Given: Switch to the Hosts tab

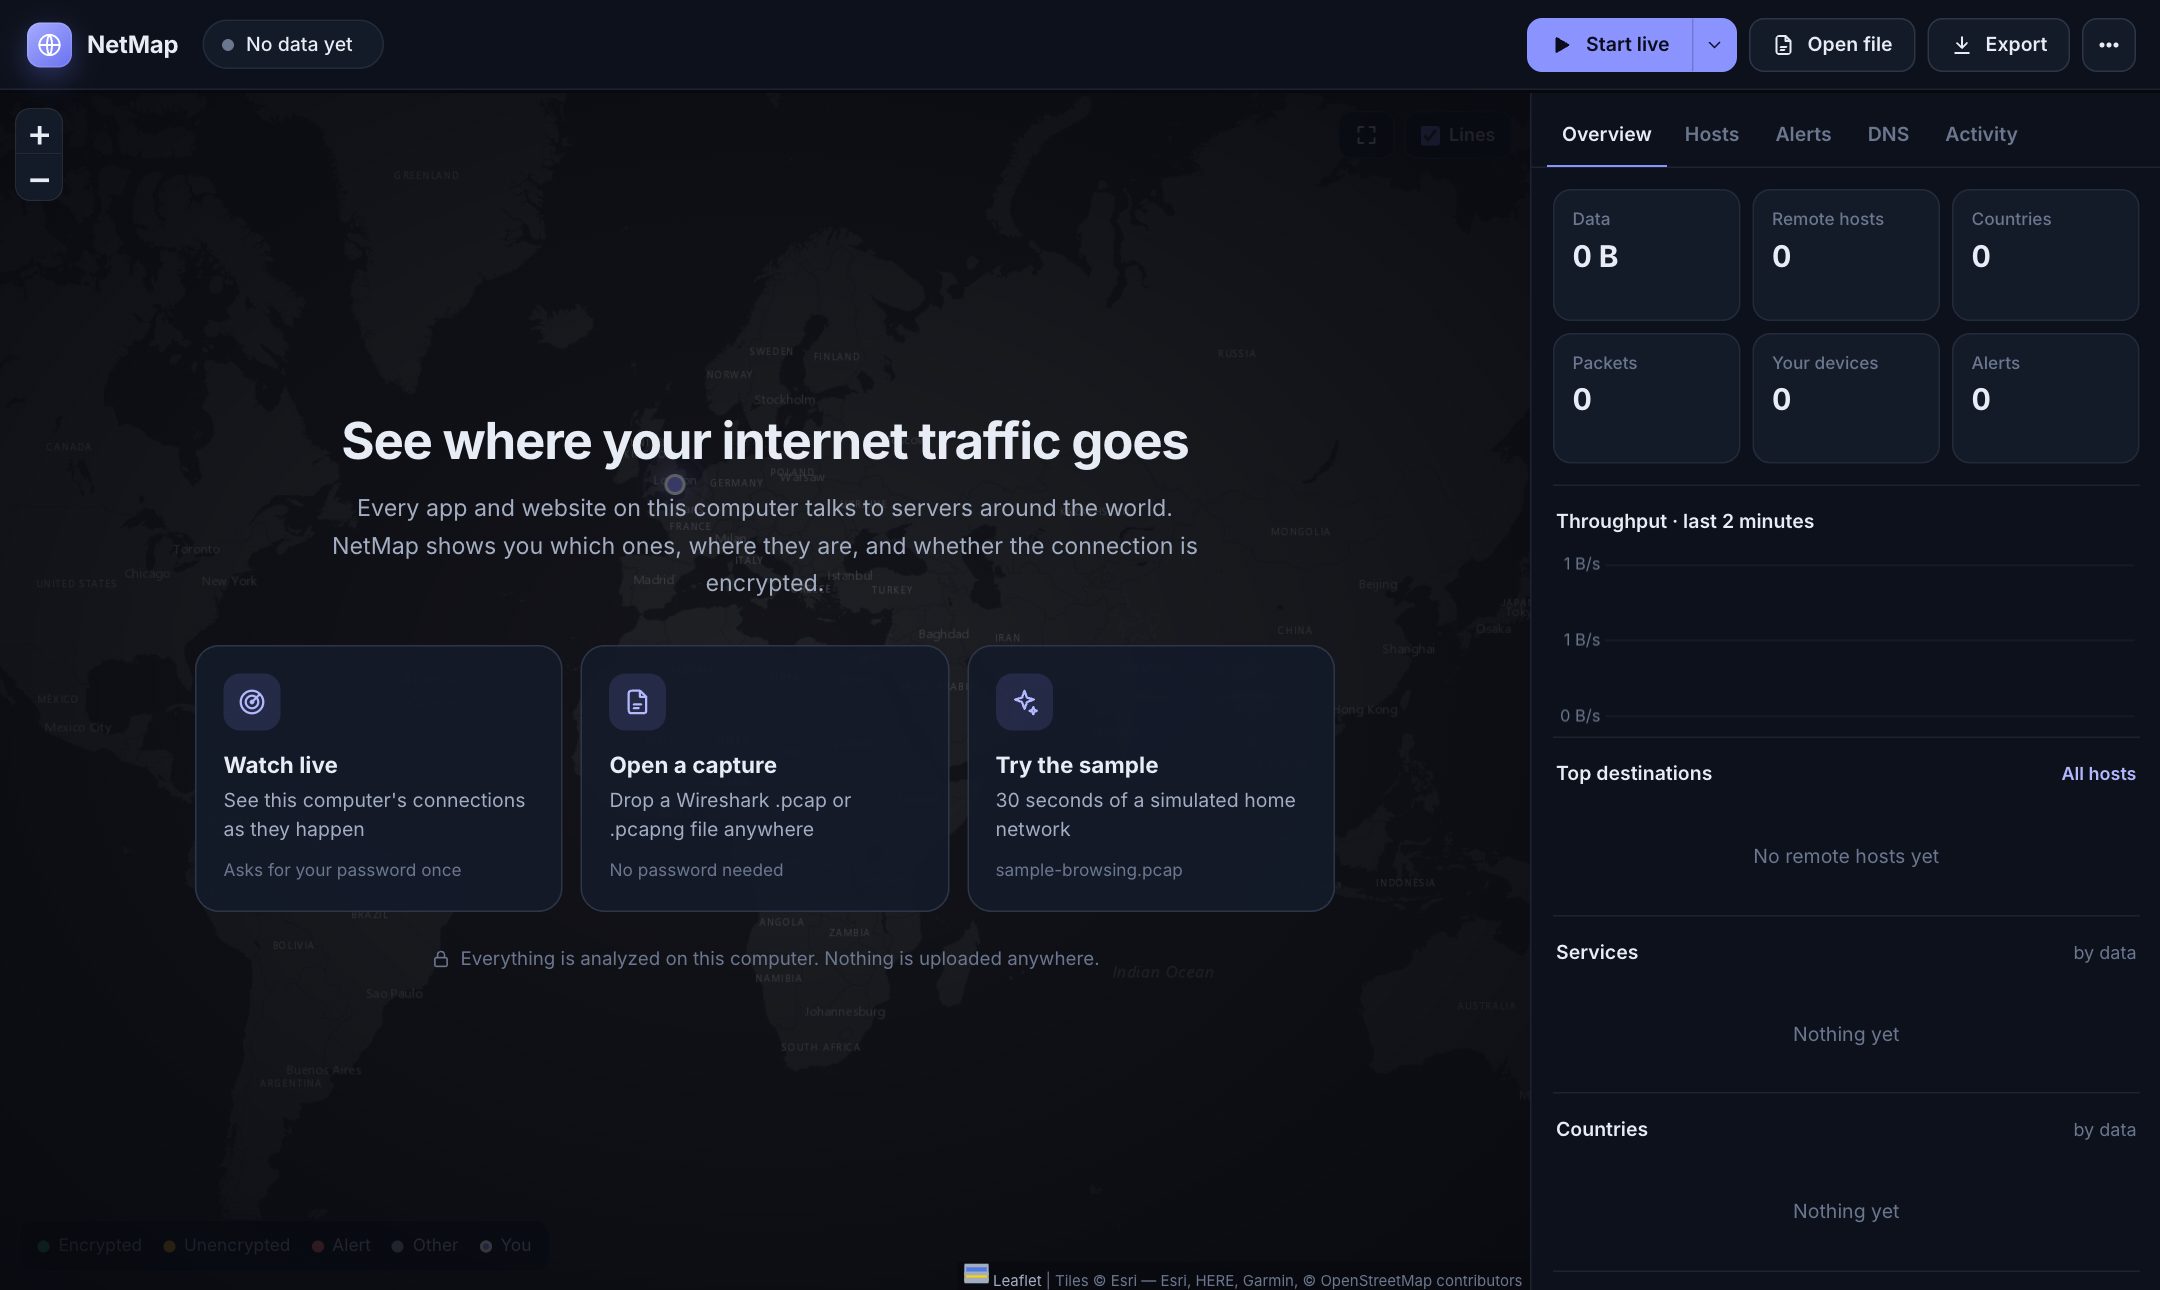Looking at the screenshot, I should pyautogui.click(x=1711, y=134).
